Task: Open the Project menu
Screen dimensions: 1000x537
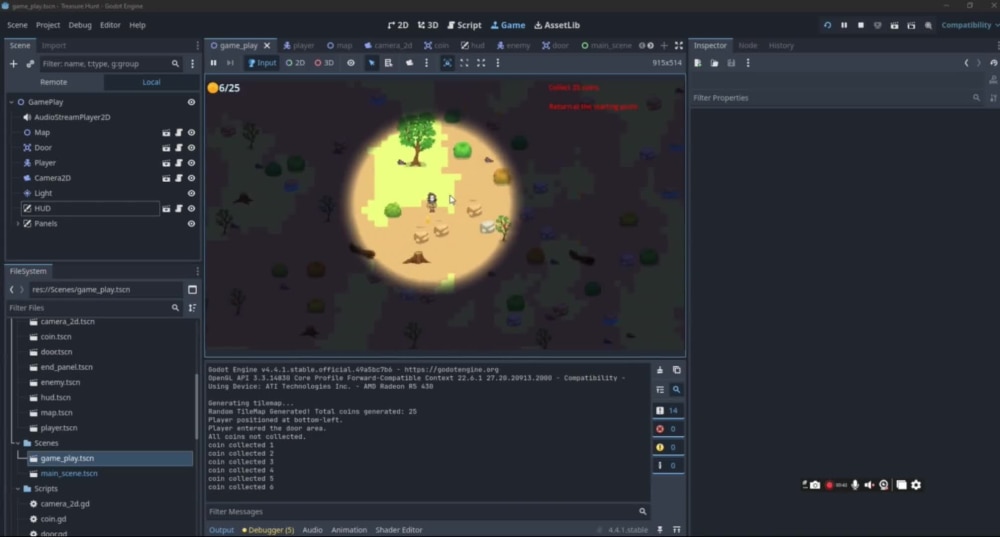Action: click(48, 26)
